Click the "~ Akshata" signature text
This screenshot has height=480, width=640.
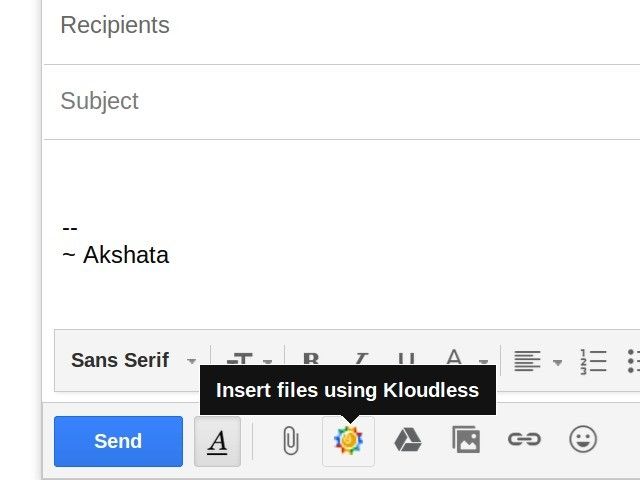[115, 255]
